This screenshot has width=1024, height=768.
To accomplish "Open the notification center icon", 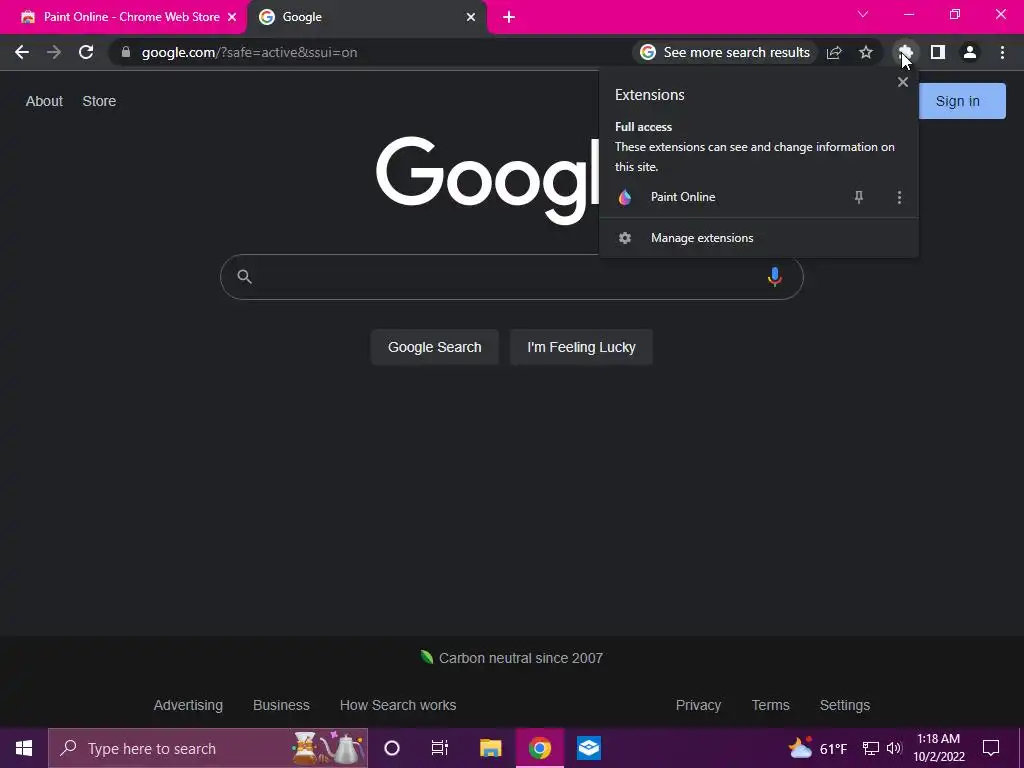I will [991, 748].
